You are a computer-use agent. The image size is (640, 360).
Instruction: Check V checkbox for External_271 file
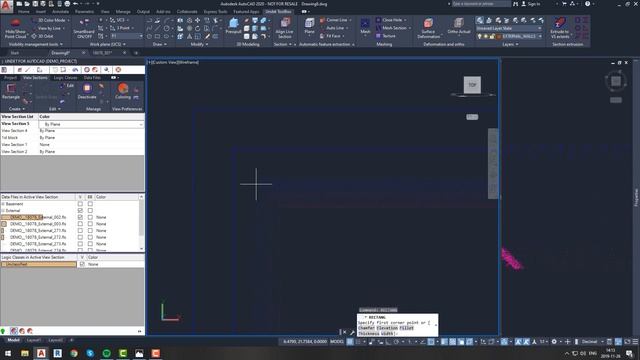(x=80, y=230)
